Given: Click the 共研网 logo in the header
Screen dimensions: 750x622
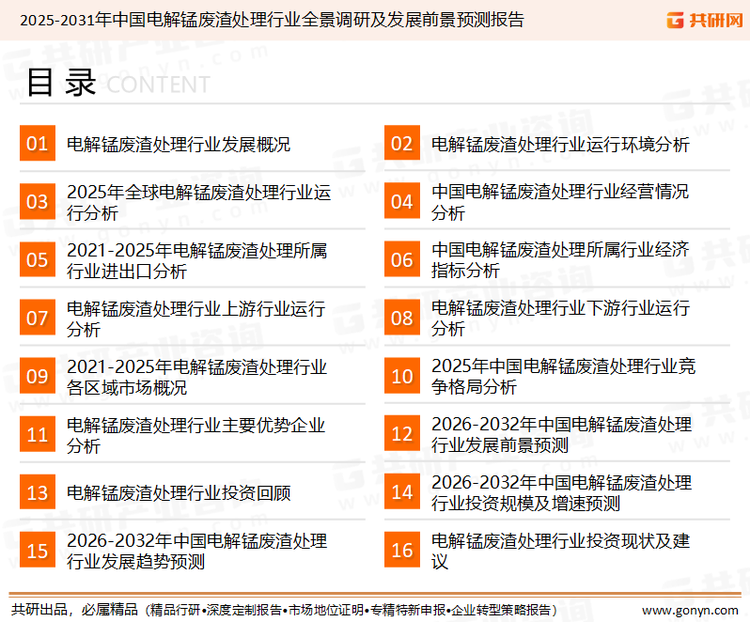Looking at the screenshot, I should [x=705, y=20].
